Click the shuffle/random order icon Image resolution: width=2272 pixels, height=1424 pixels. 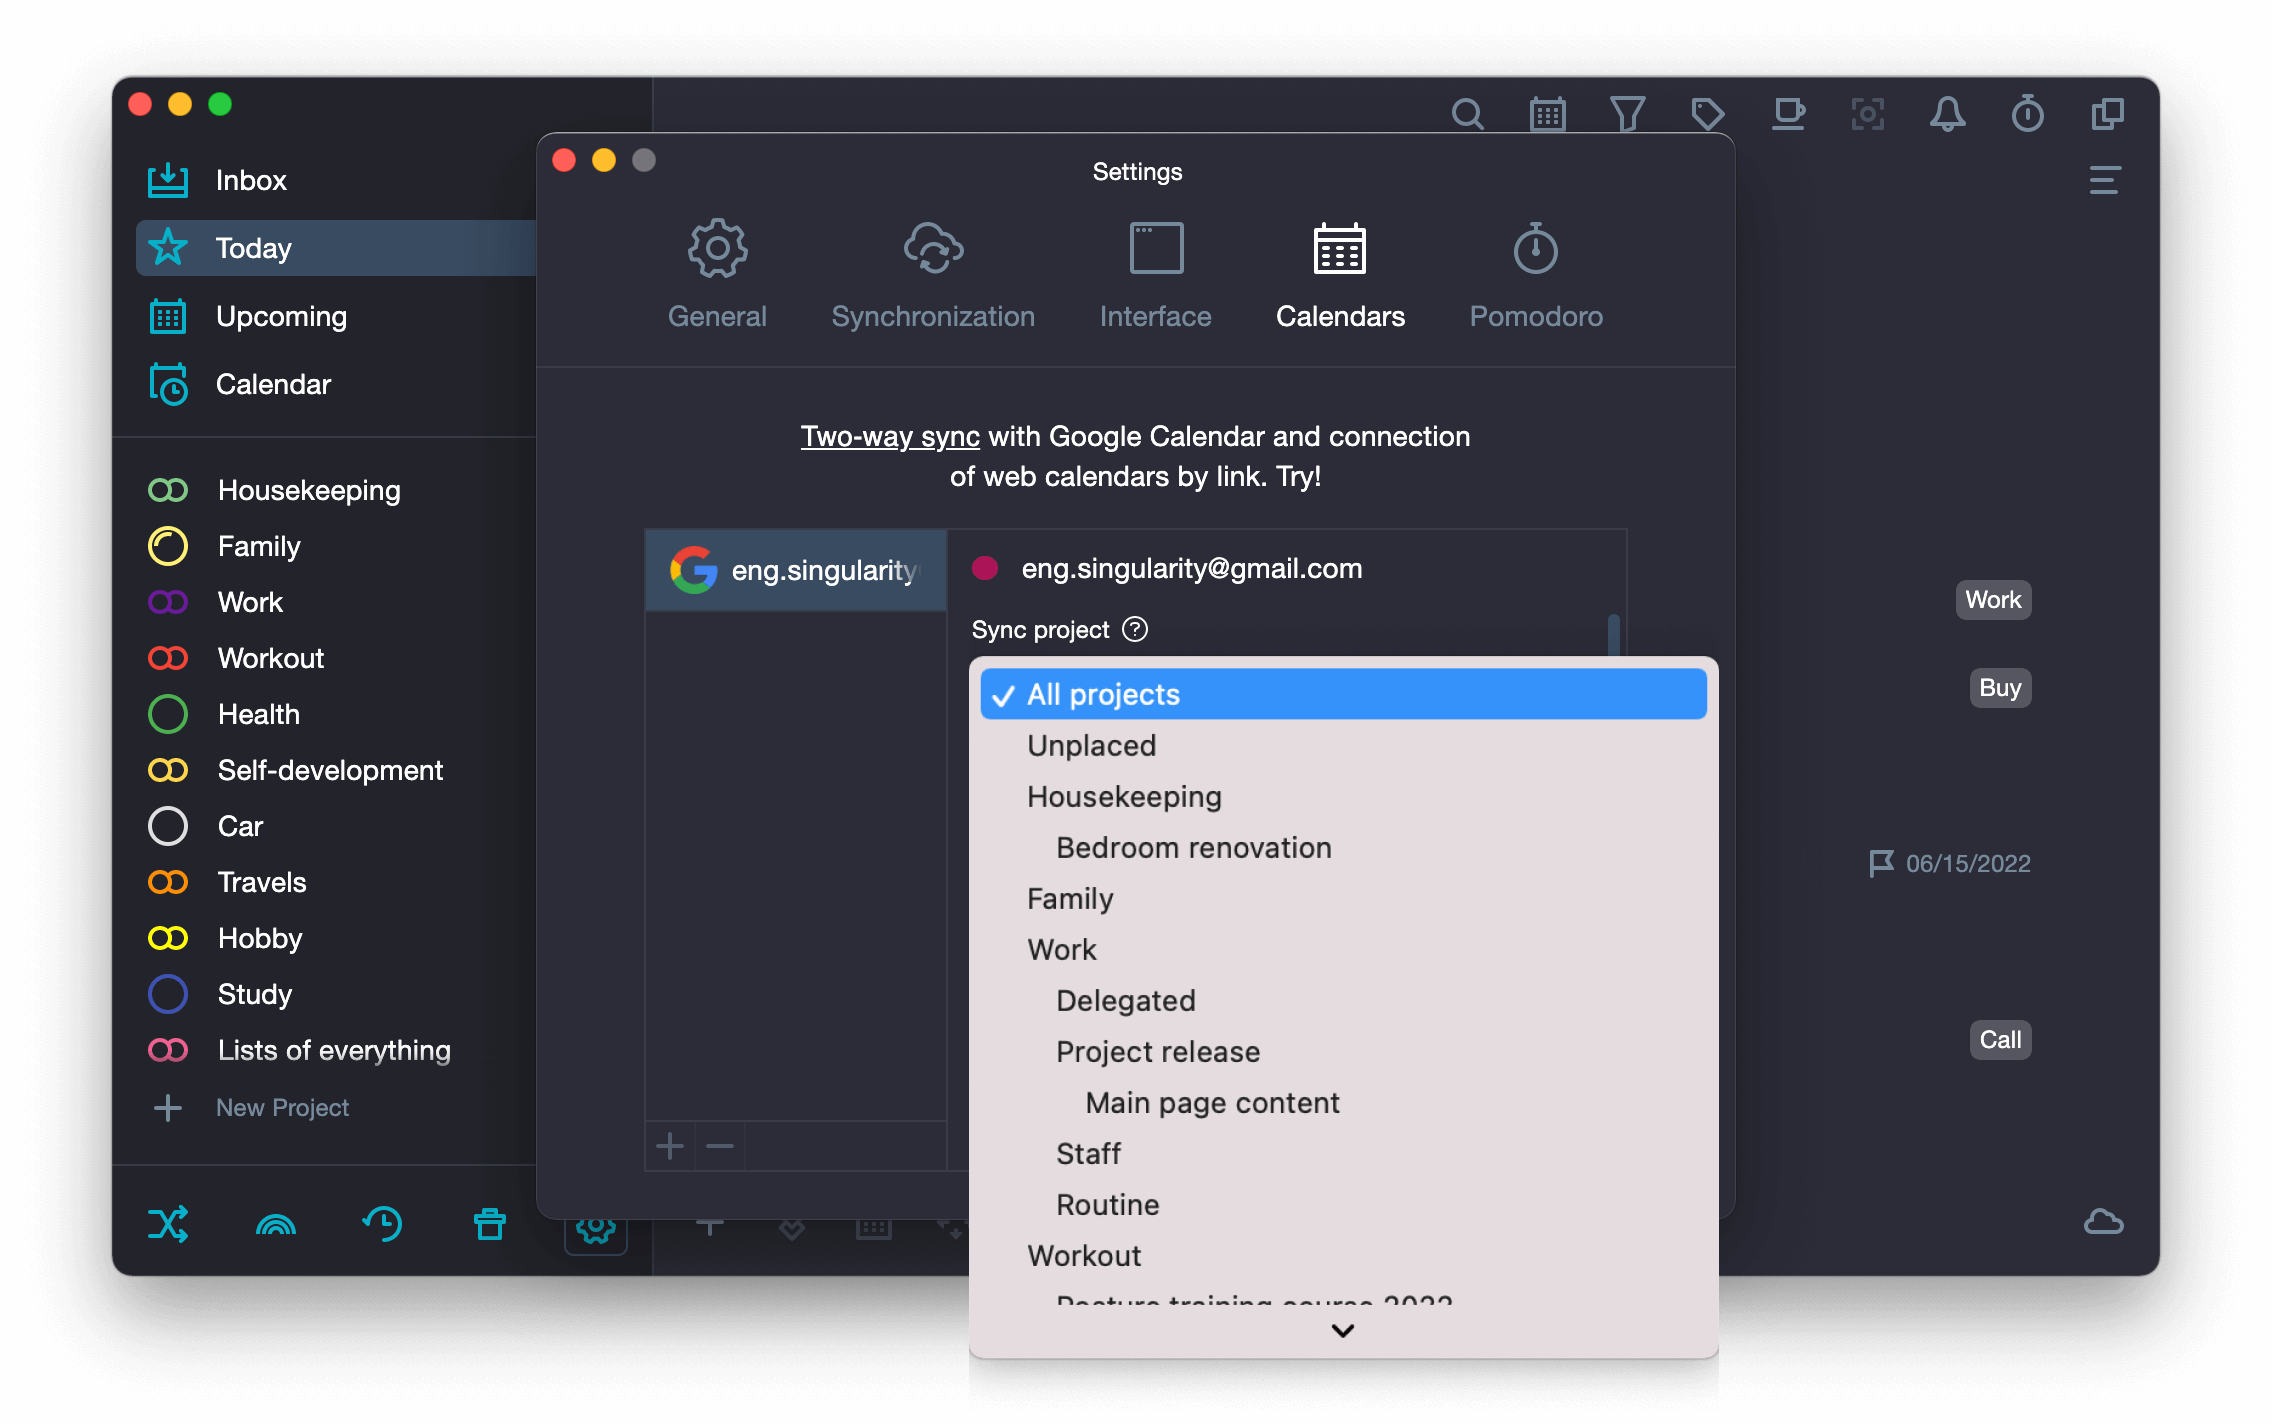[x=166, y=1222]
